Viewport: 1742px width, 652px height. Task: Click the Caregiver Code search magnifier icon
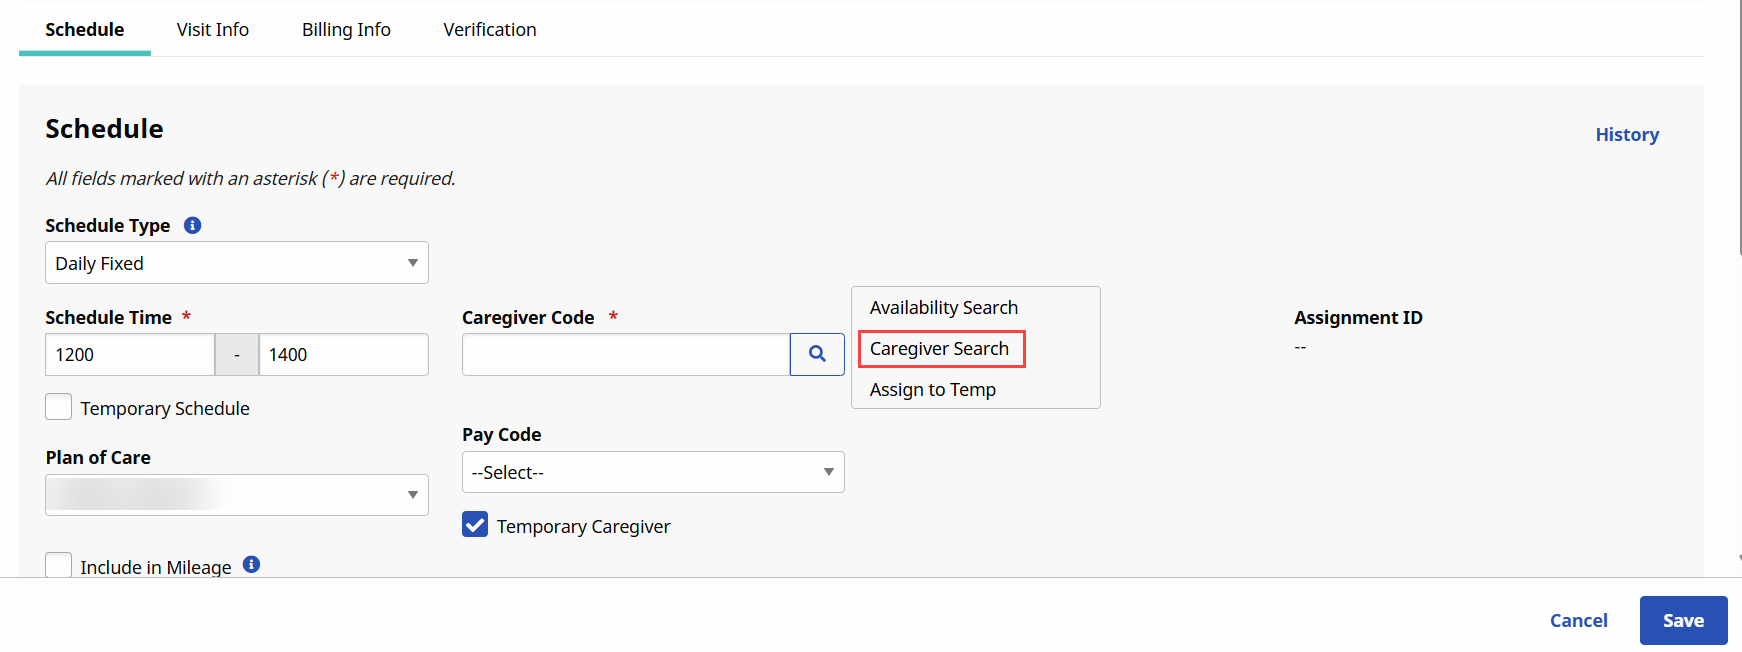pyautogui.click(x=817, y=354)
